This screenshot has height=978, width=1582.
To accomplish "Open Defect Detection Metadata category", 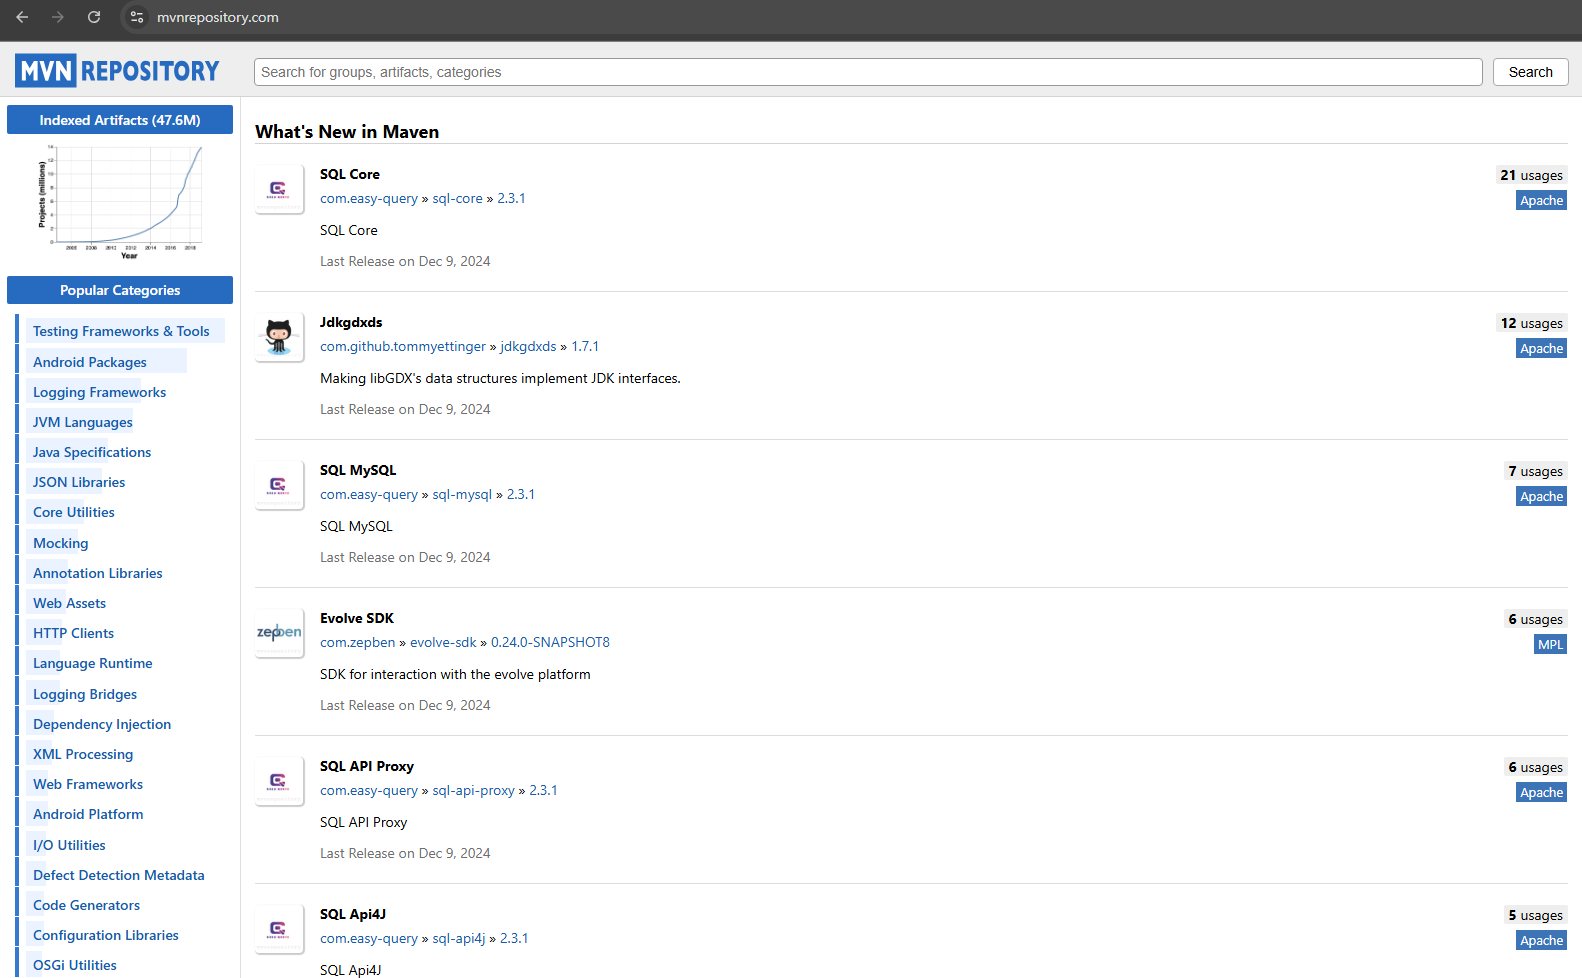I will pyautogui.click(x=119, y=875).
